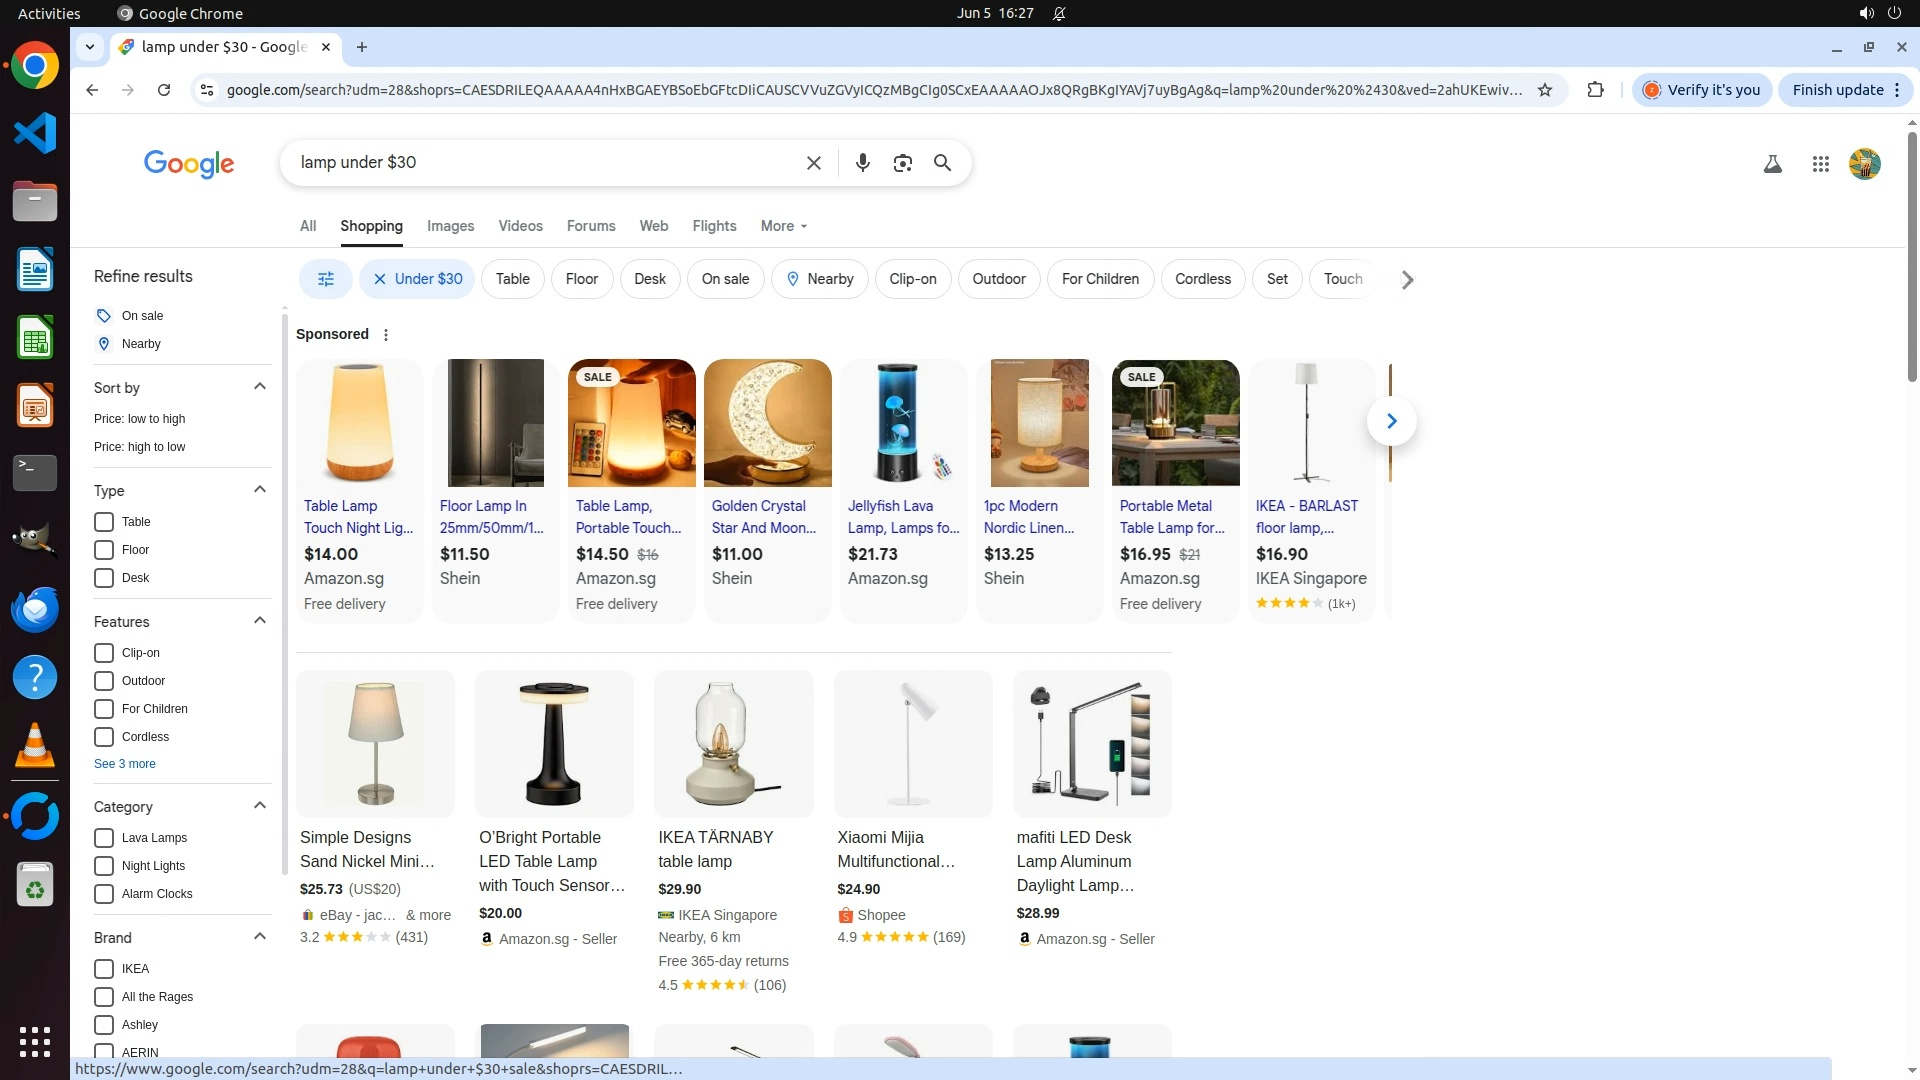Sort by Price: low to high
Screen dimensions: 1920x1080
(x=139, y=419)
